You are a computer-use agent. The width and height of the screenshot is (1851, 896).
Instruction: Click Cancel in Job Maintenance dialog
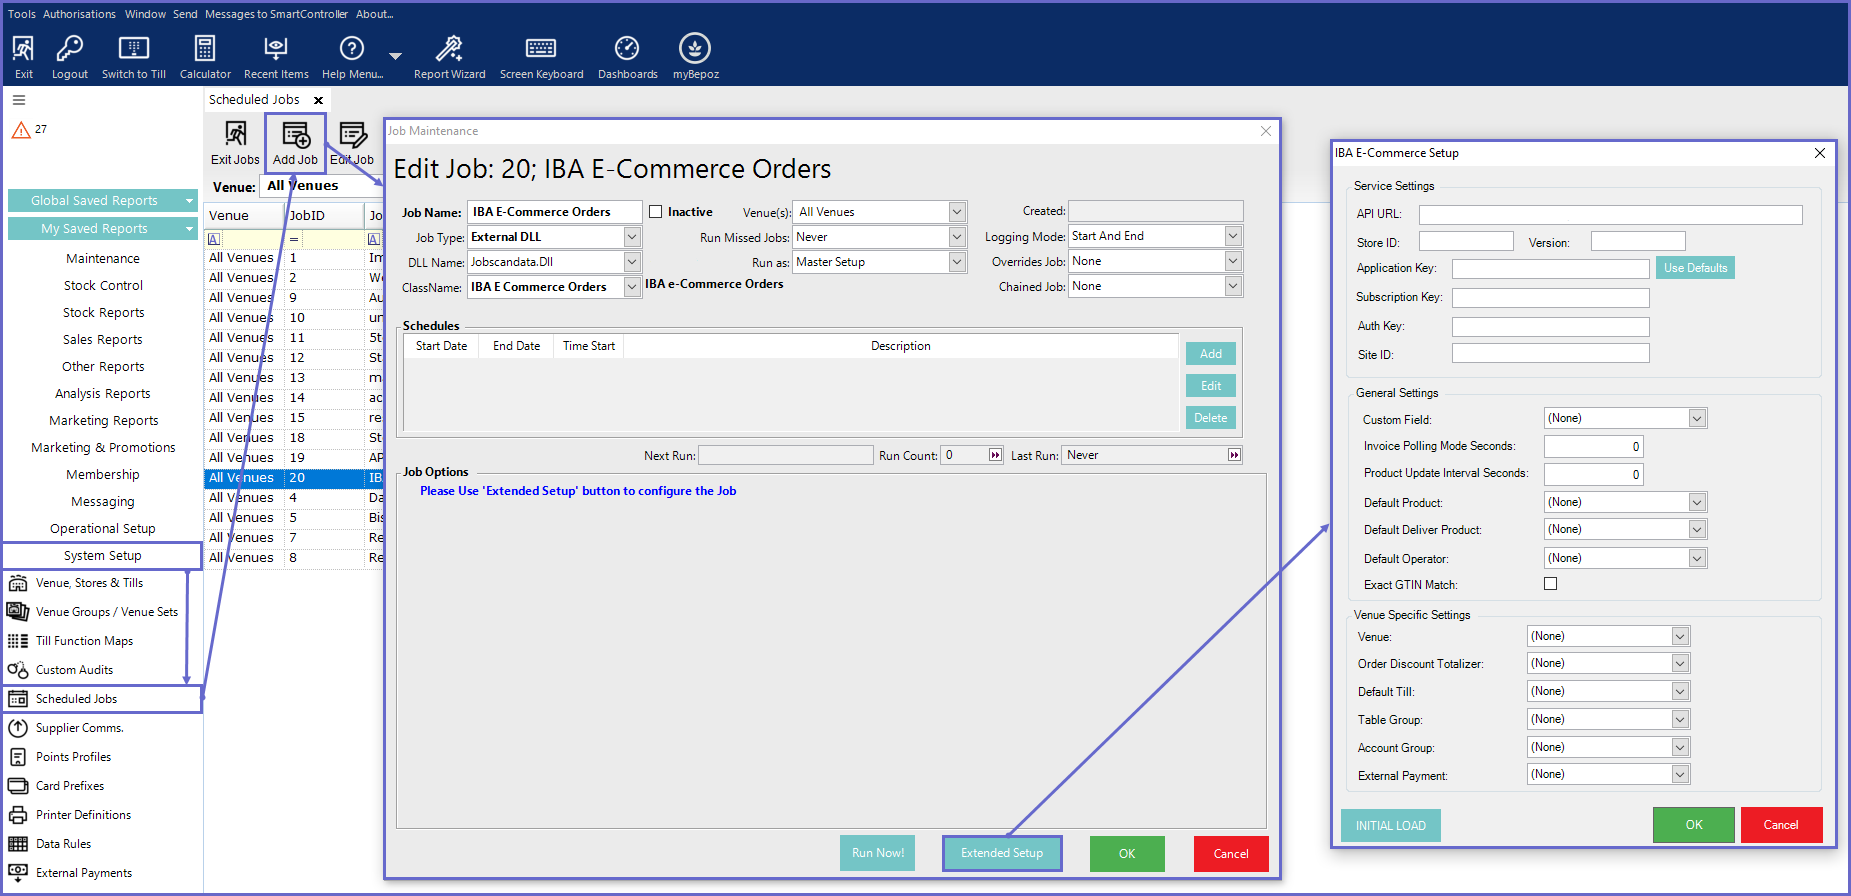click(x=1230, y=854)
